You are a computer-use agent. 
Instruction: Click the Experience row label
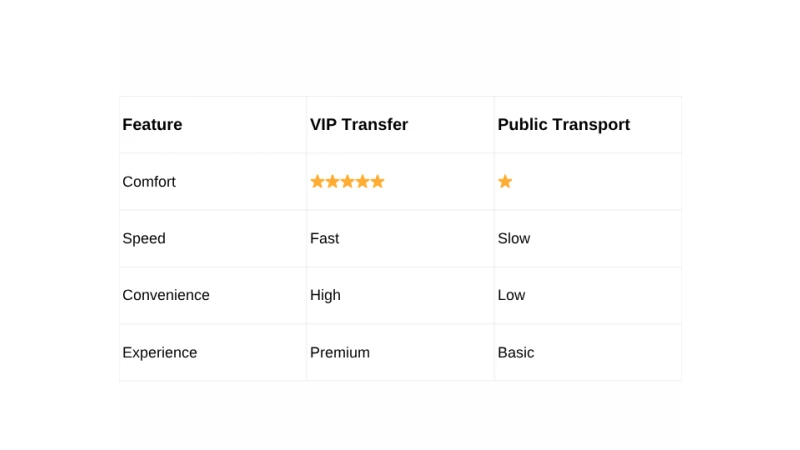tap(160, 353)
